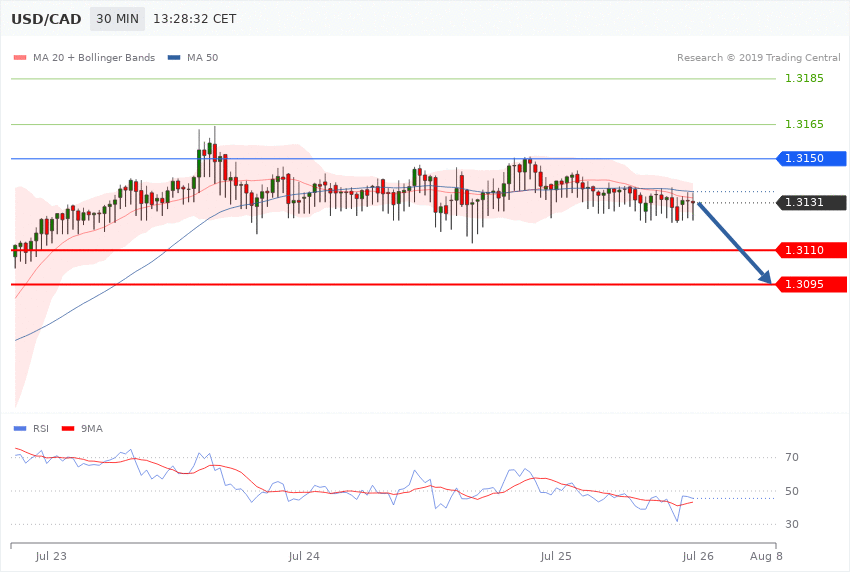Click the Jul 26 date axis label
The image size is (850, 576).
point(698,556)
